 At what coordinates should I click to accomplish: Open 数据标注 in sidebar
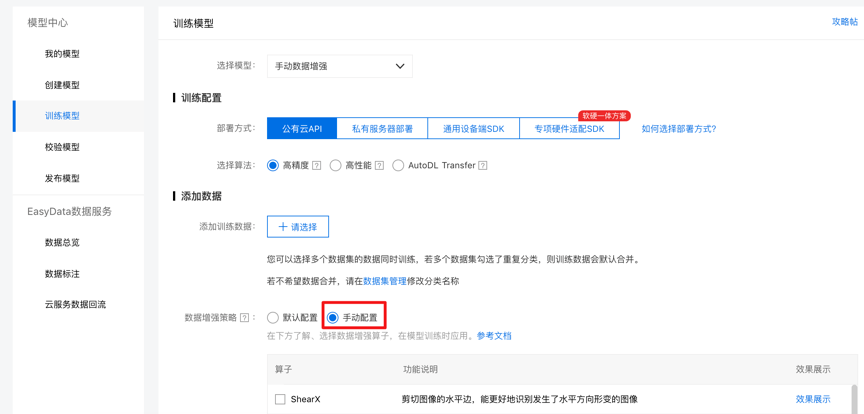pyautogui.click(x=62, y=273)
